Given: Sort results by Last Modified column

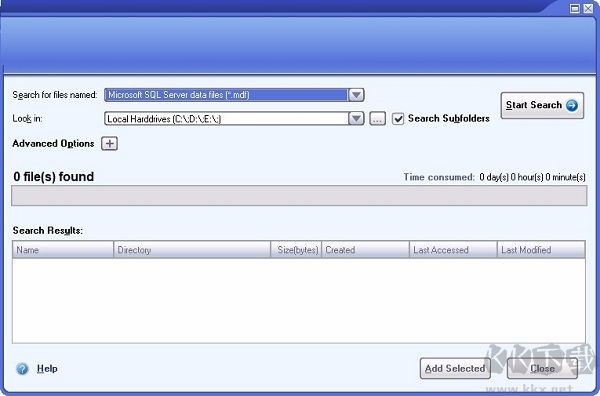Looking at the screenshot, I should point(541,250).
